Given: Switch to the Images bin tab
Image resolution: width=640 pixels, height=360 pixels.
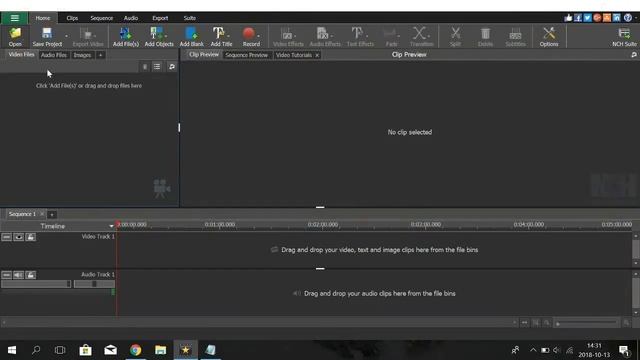Looking at the screenshot, I should coord(82,55).
